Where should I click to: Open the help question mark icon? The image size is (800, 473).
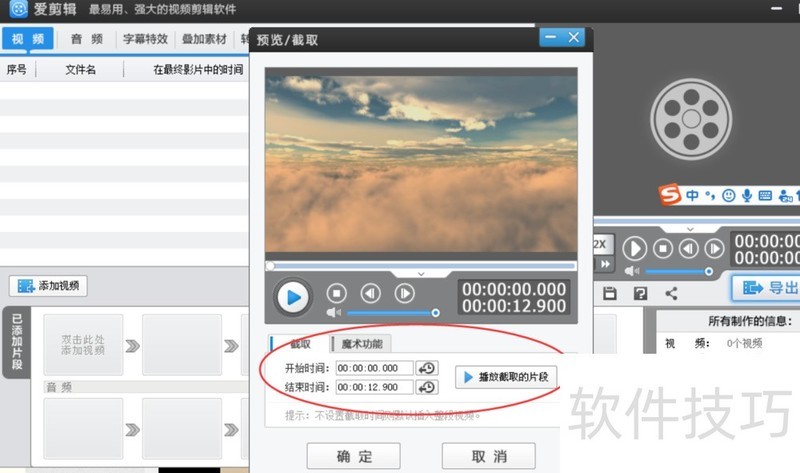coord(640,293)
